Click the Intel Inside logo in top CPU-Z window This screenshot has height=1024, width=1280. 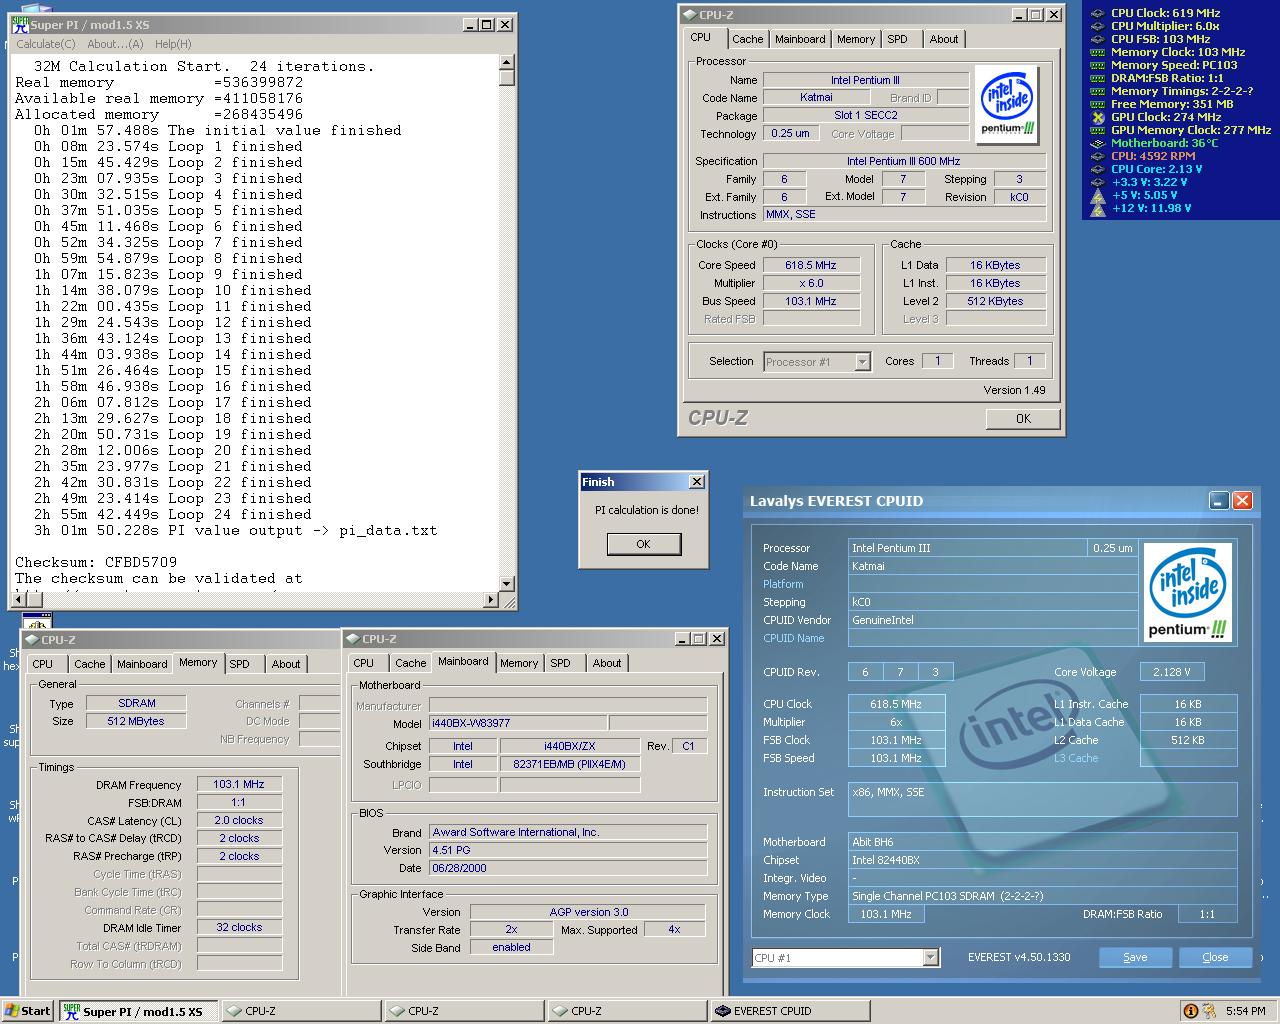(1007, 106)
